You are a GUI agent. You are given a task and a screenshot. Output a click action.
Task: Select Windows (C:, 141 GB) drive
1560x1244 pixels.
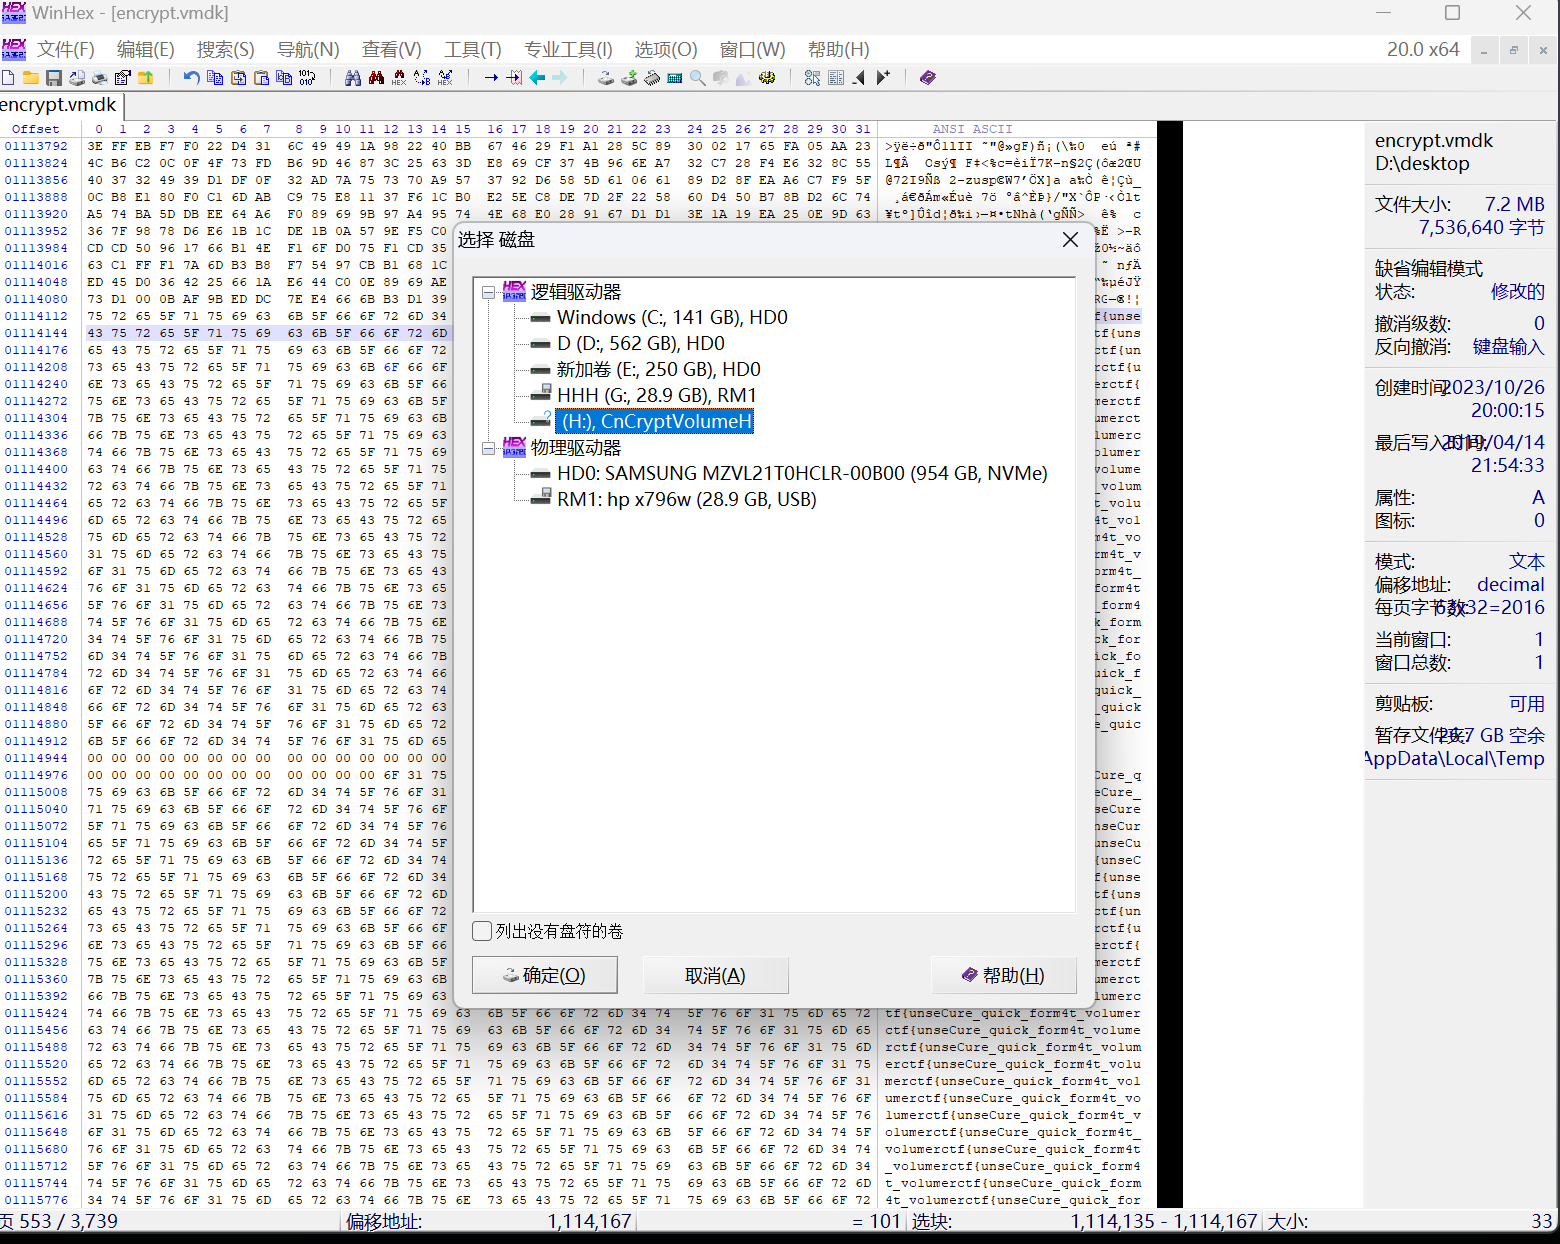point(672,317)
